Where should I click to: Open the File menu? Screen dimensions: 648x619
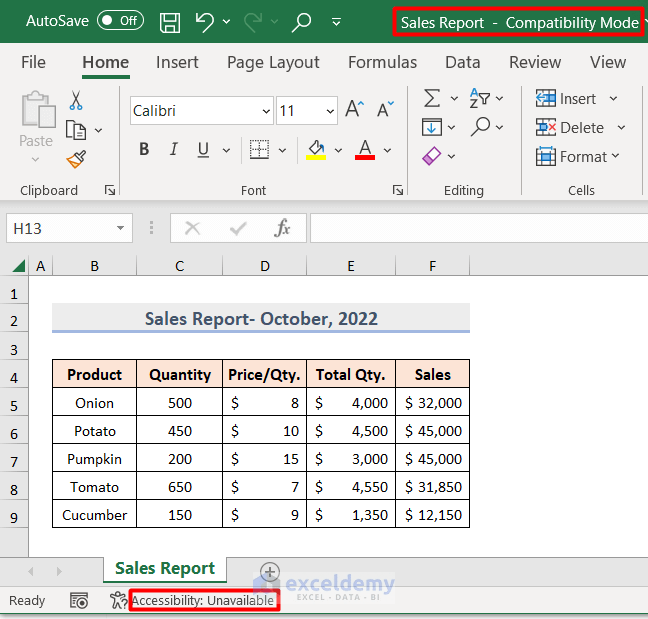(33, 62)
